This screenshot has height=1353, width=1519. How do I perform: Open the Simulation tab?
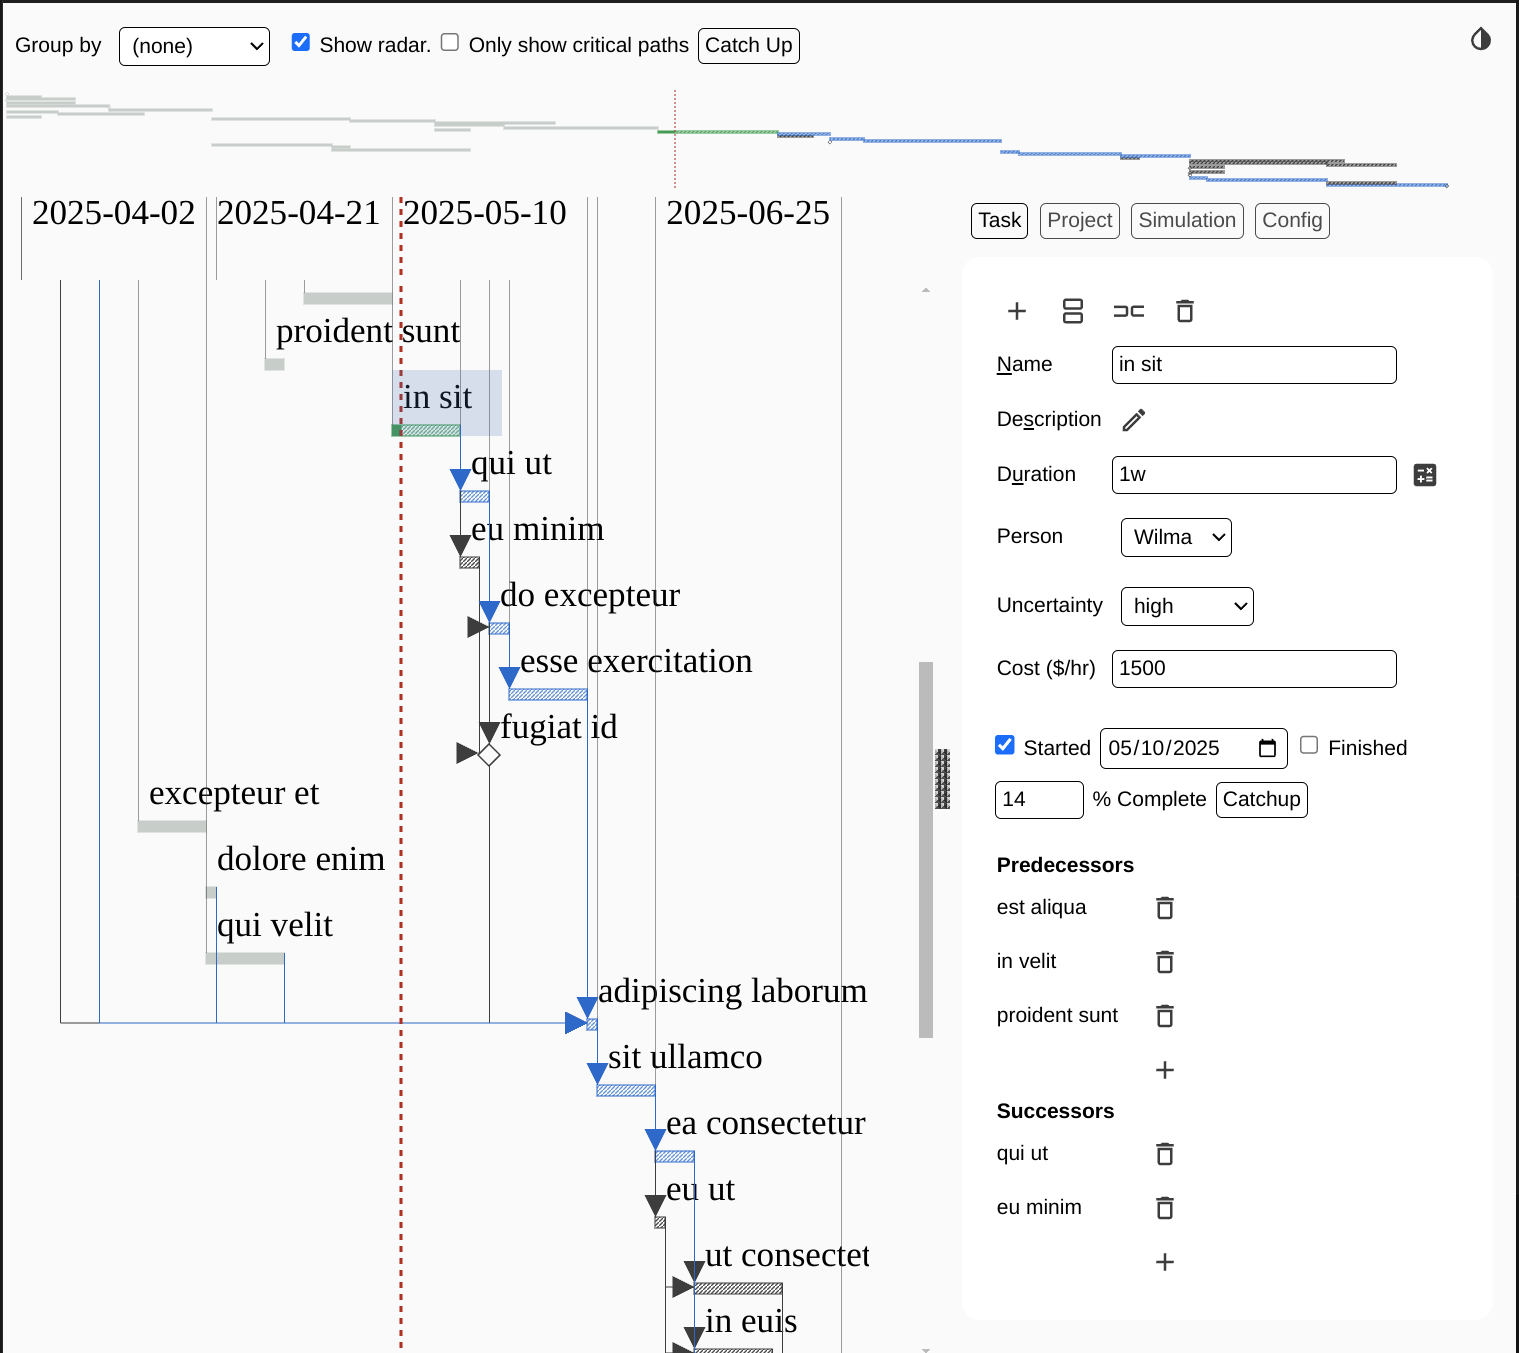point(1187,220)
